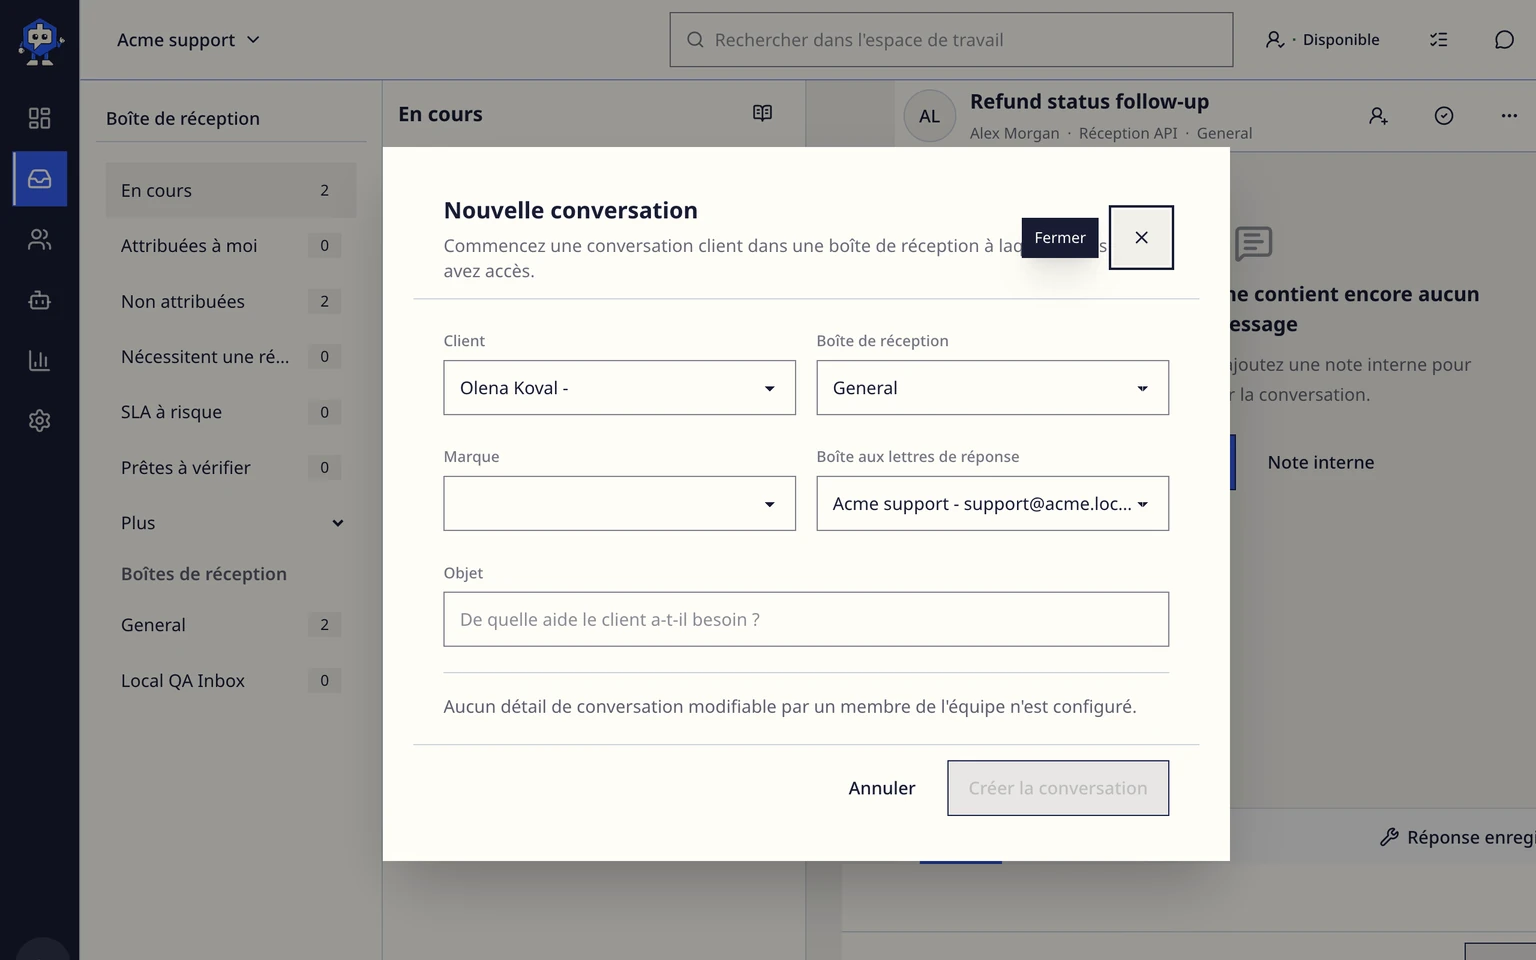Click the workspace search field
Image resolution: width=1536 pixels, height=960 pixels.
coord(951,40)
